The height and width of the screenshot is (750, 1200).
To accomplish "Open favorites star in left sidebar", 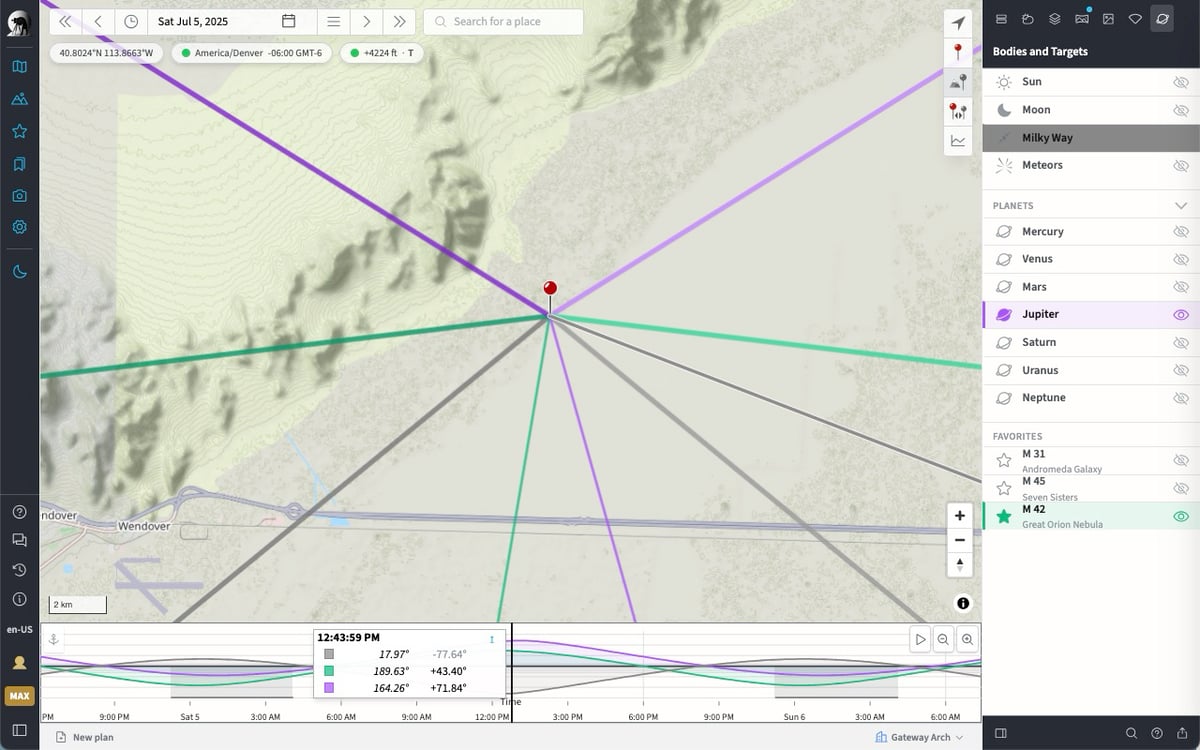I will (x=19, y=131).
